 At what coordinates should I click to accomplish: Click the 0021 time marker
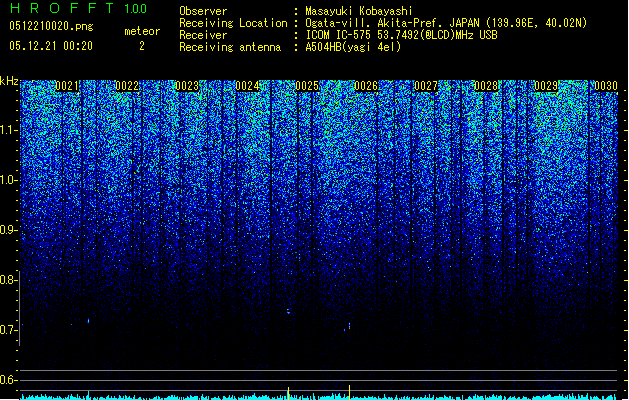67,86
